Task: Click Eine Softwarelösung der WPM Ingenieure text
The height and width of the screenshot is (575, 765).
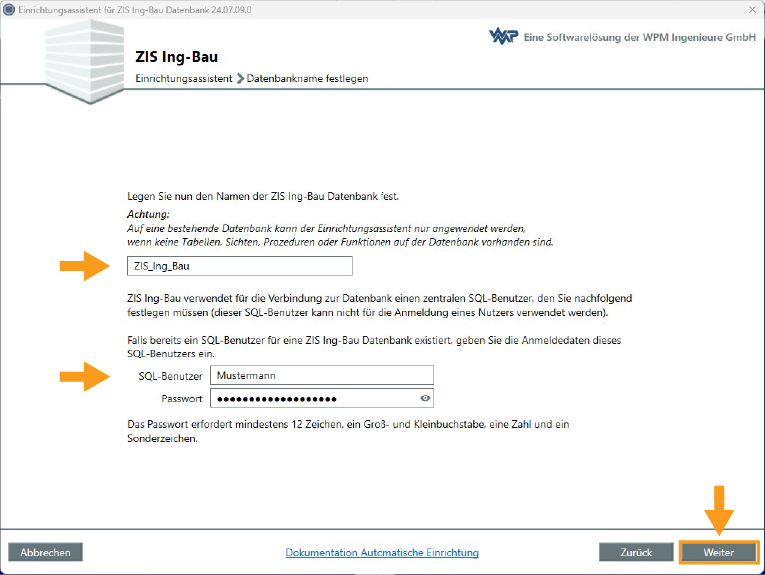Action: [x=640, y=37]
